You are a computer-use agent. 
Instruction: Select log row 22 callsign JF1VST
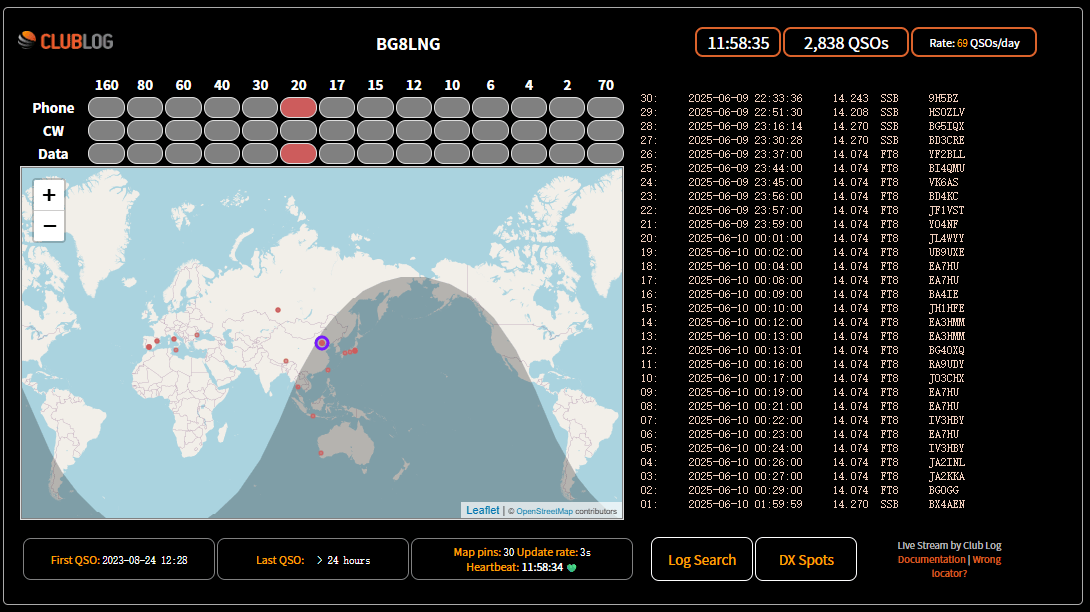click(946, 210)
